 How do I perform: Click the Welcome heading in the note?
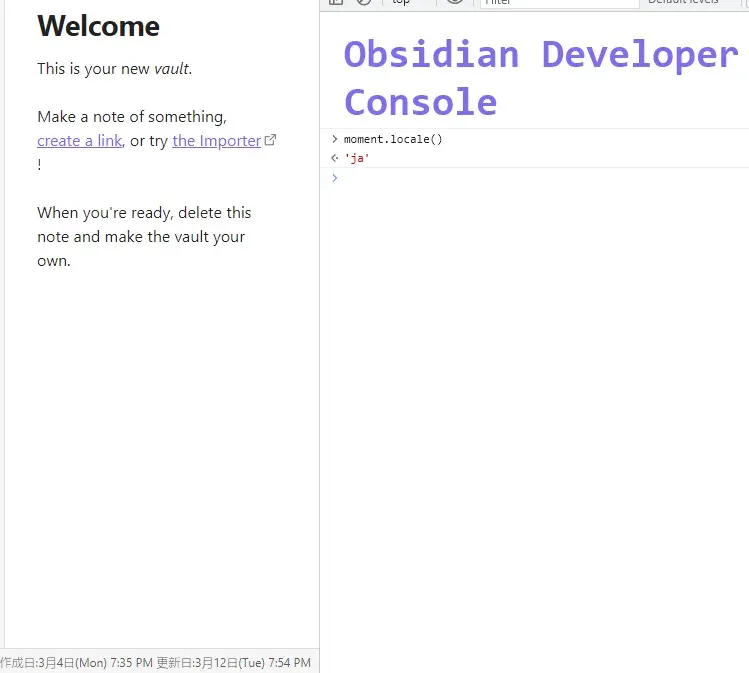pos(98,26)
